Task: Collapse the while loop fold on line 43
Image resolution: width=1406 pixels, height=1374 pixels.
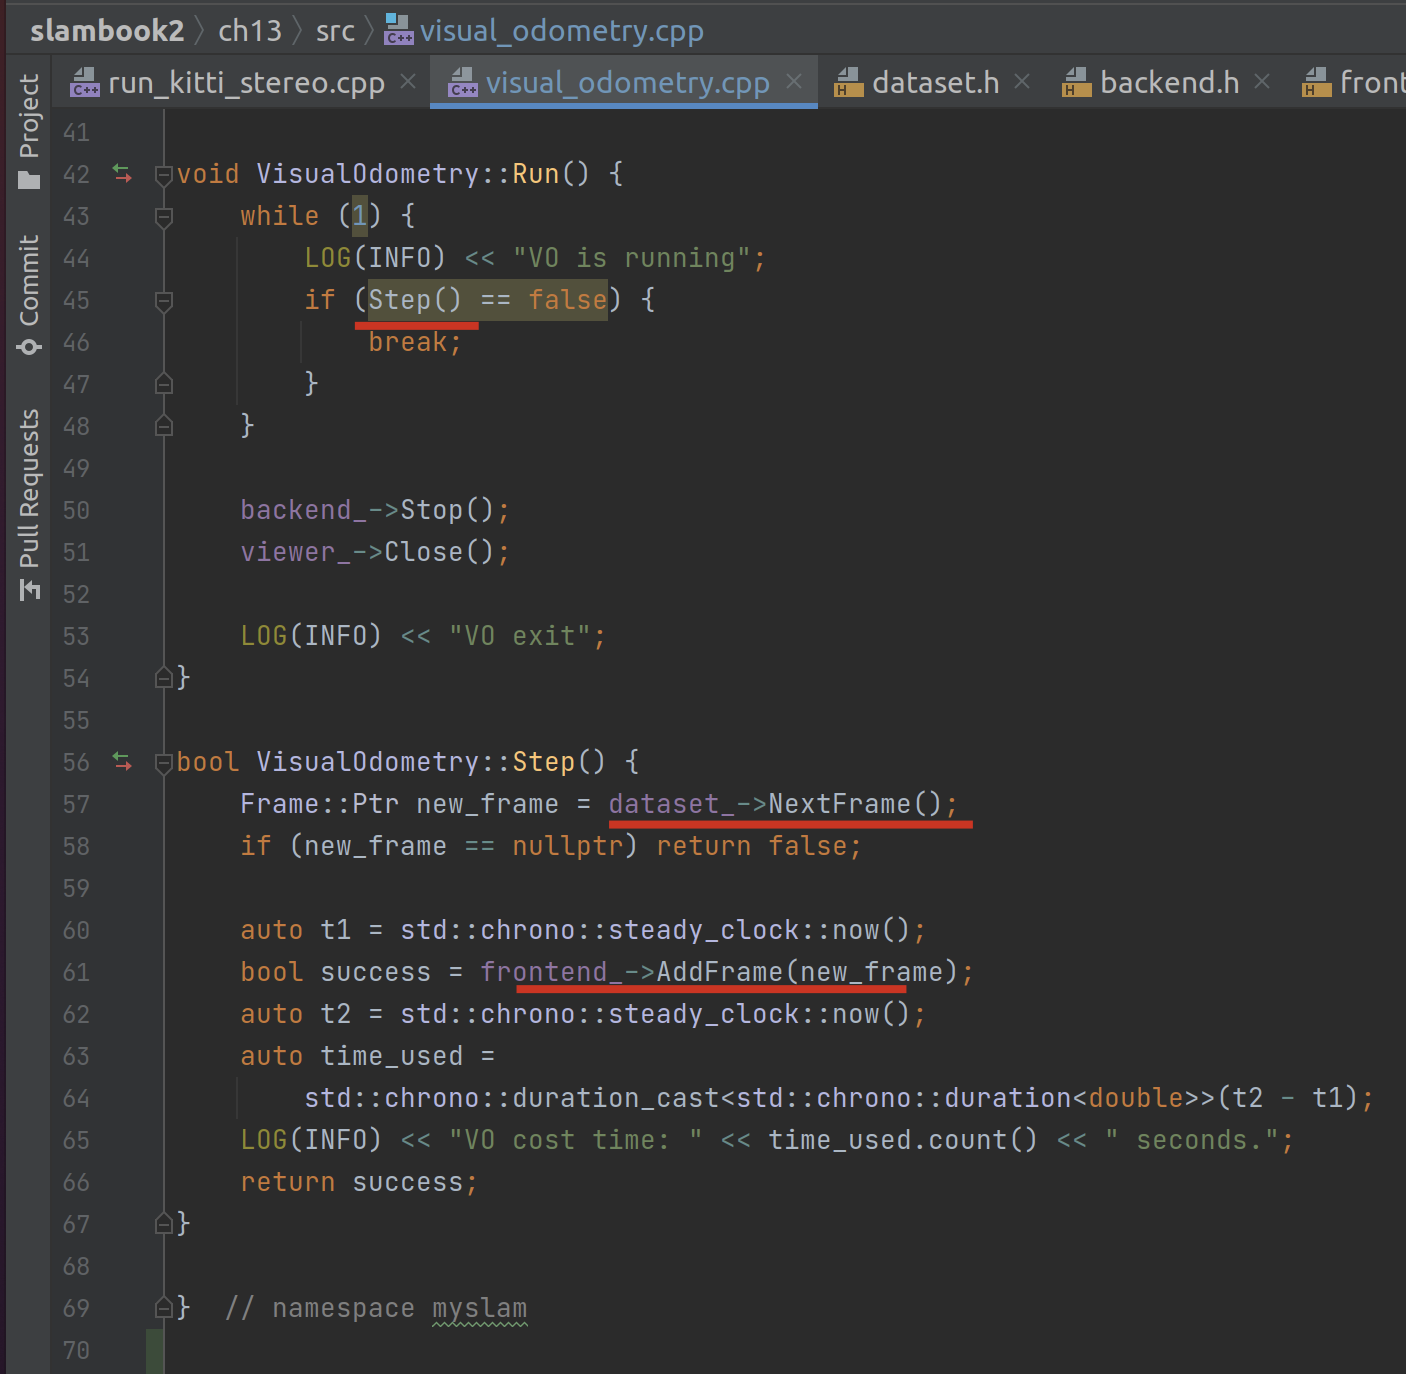Action: (164, 217)
